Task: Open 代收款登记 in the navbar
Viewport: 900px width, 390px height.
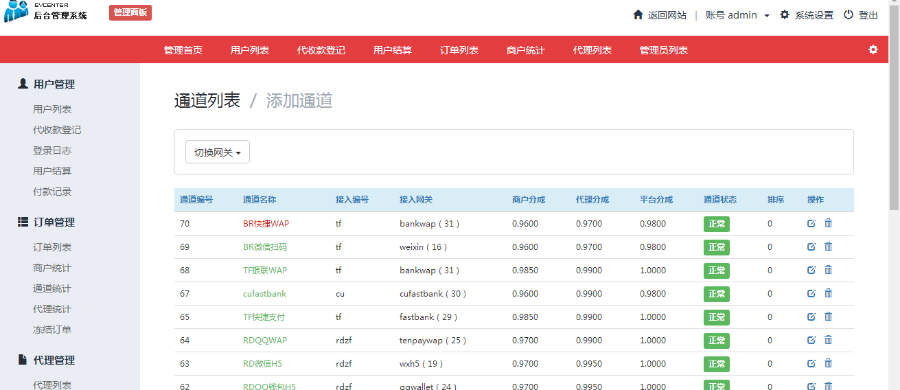Action: (321, 50)
